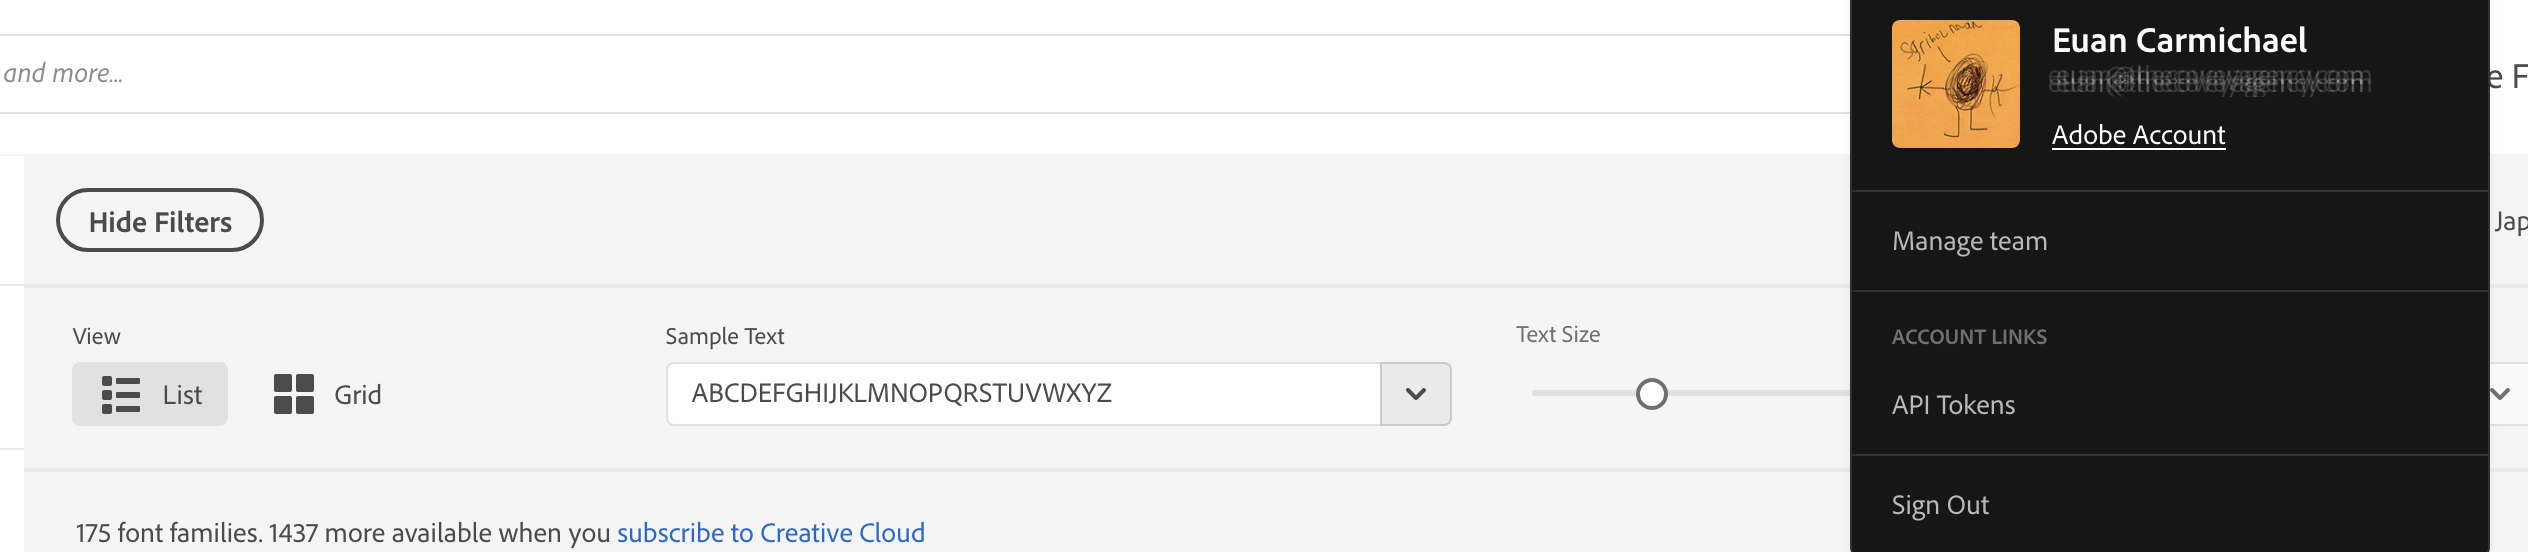Image resolution: width=2528 pixels, height=552 pixels.
Task: Click the List view icon
Action: click(121, 394)
